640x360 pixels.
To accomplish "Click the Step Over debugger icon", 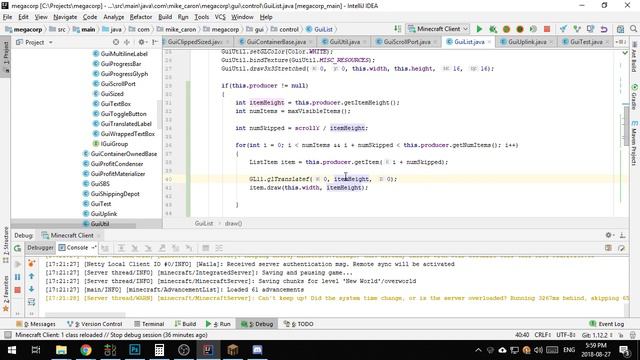I will pos(121,248).
